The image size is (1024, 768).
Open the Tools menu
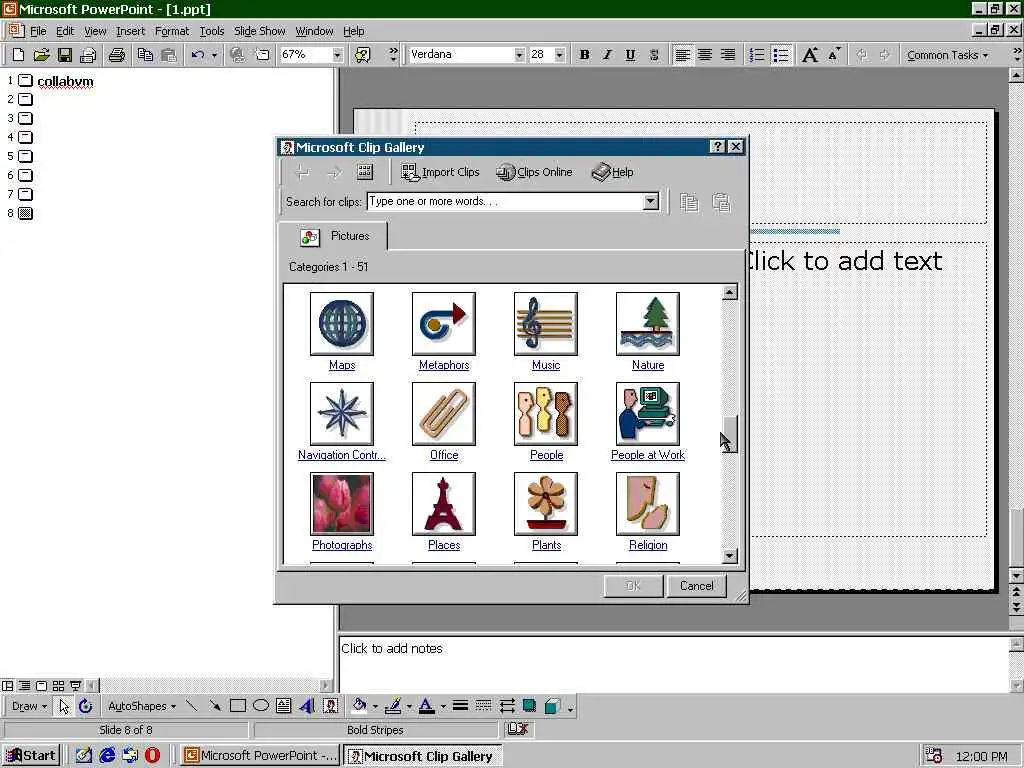click(212, 31)
